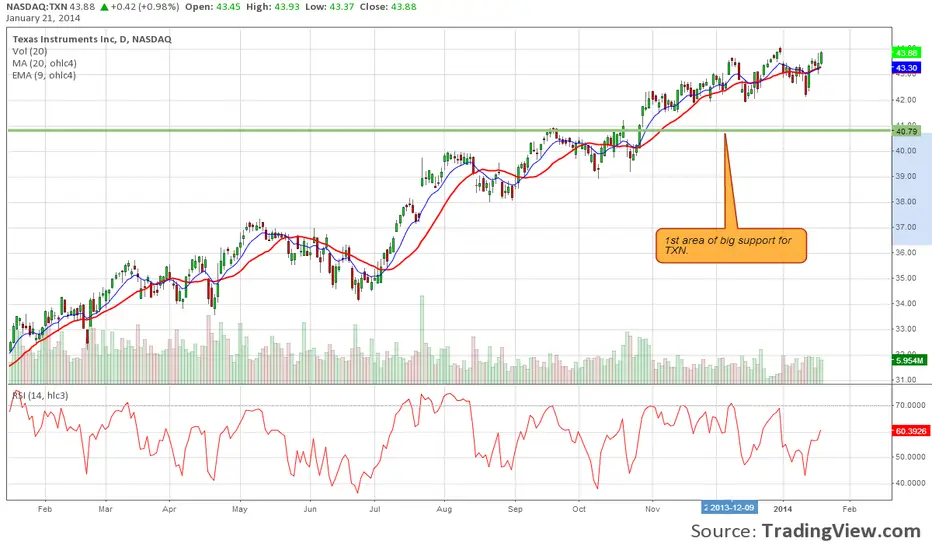Select the Vol (20) indicator label
932x550 pixels.
30,51
